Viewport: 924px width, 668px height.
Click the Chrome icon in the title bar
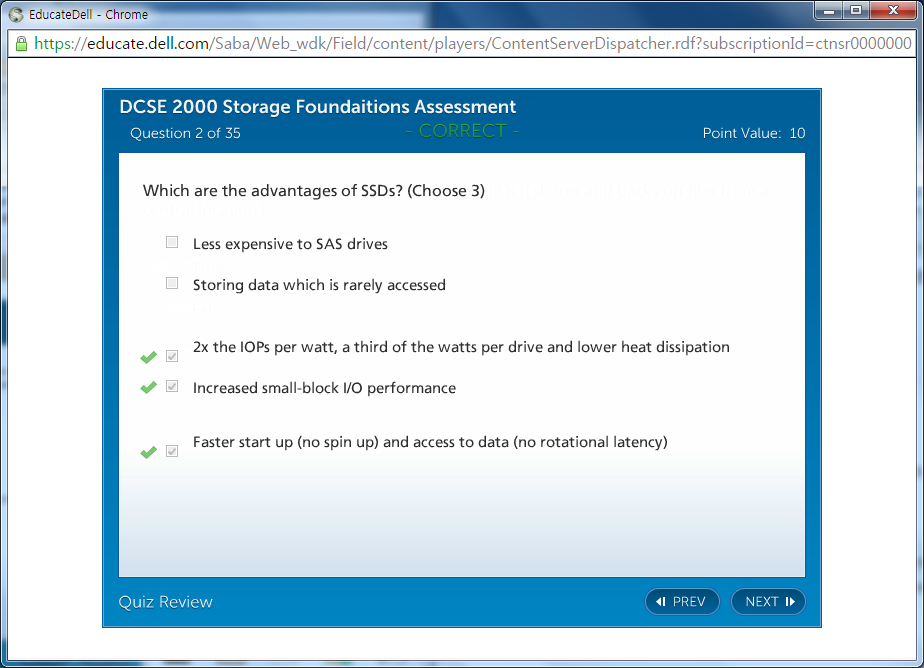[x=15, y=14]
